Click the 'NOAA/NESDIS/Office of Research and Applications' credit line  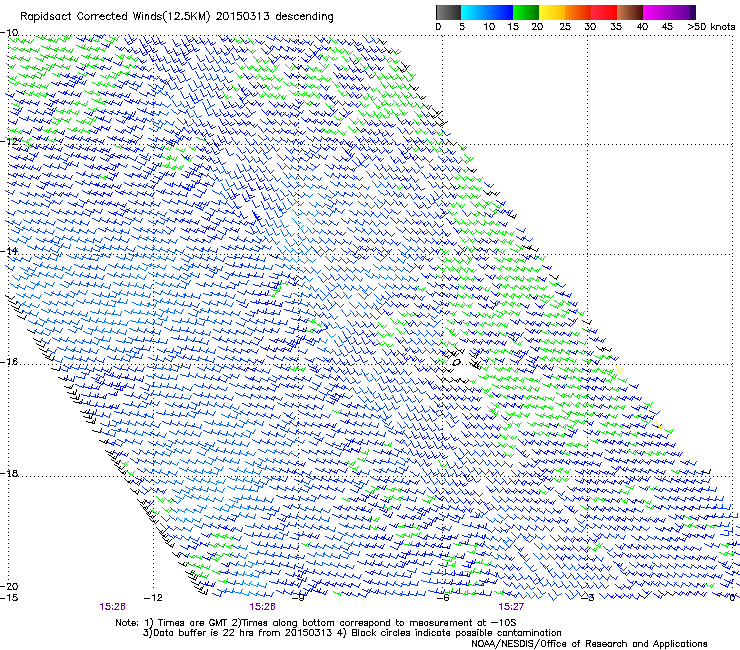(x=589, y=644)
